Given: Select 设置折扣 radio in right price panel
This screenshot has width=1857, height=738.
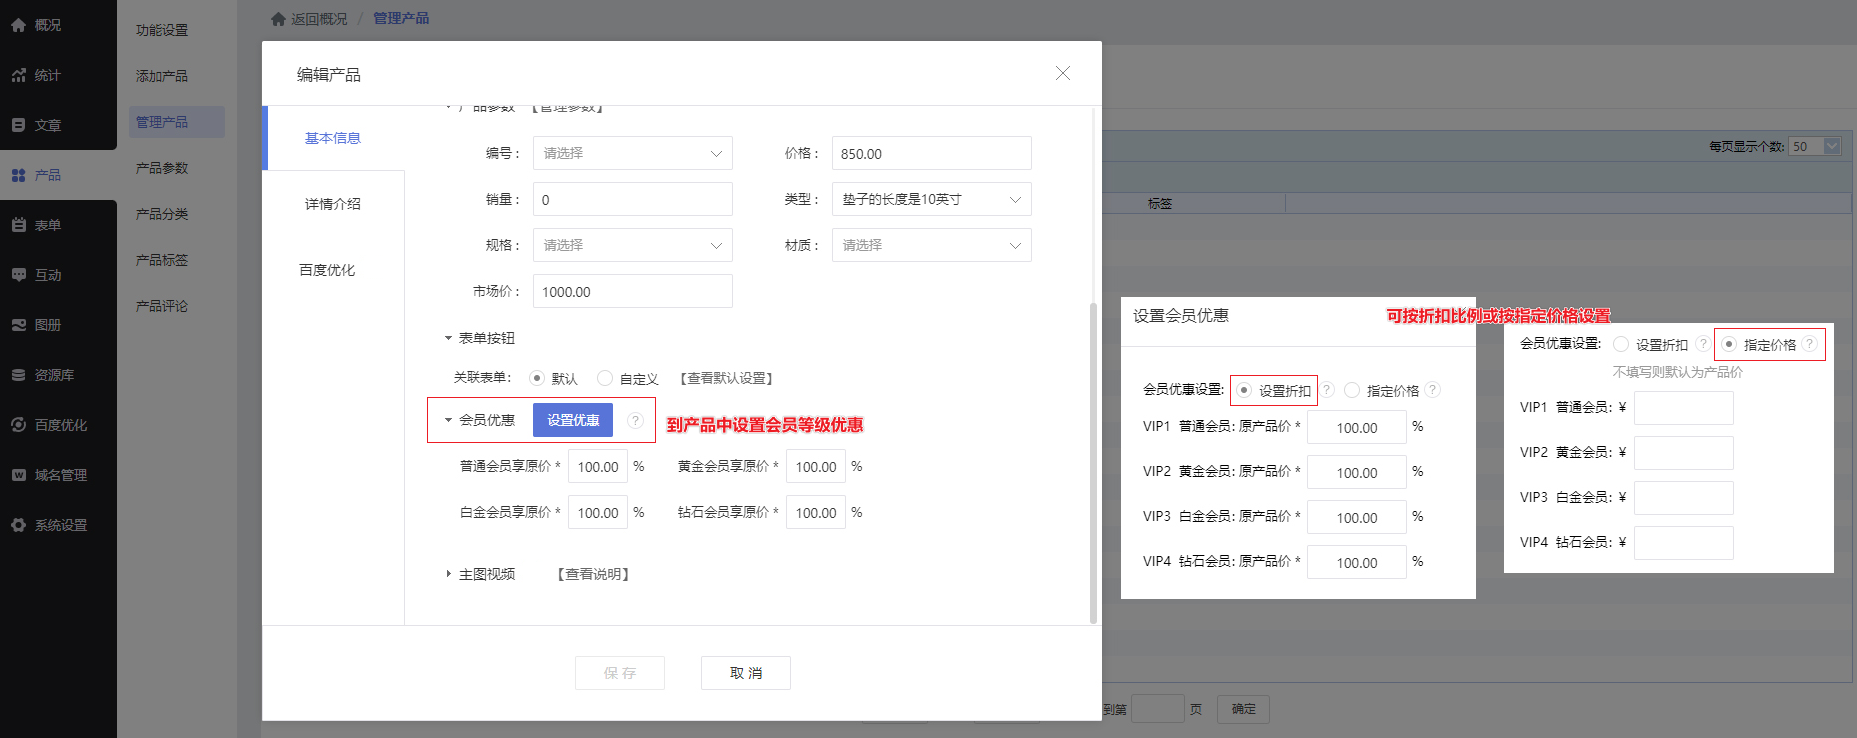Looking at the screenshot, I should 1621,344.
